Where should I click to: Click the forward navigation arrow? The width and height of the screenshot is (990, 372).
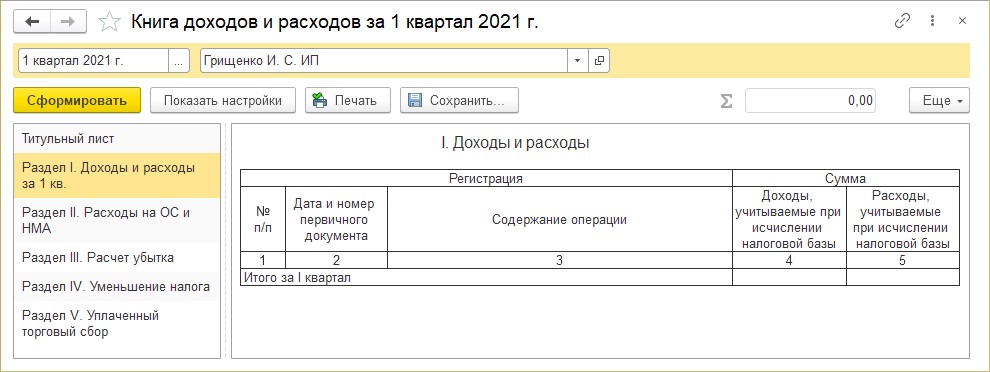[x=67, y=21]
